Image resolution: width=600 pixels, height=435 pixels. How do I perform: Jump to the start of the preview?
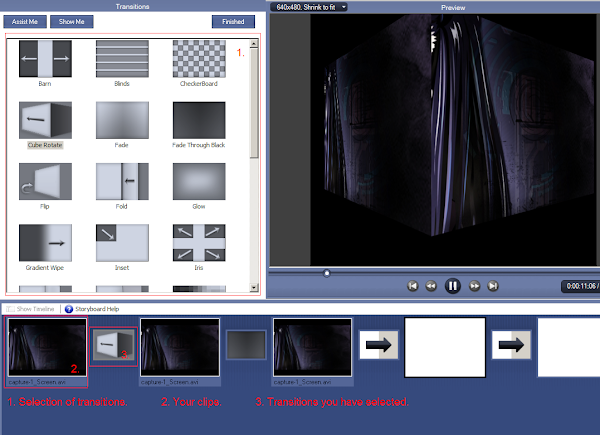[412, 286]
